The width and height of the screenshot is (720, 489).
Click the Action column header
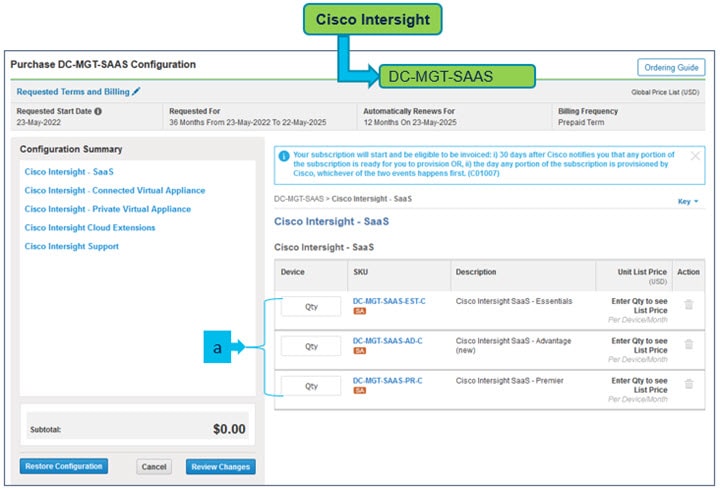[x=688, y=272]
